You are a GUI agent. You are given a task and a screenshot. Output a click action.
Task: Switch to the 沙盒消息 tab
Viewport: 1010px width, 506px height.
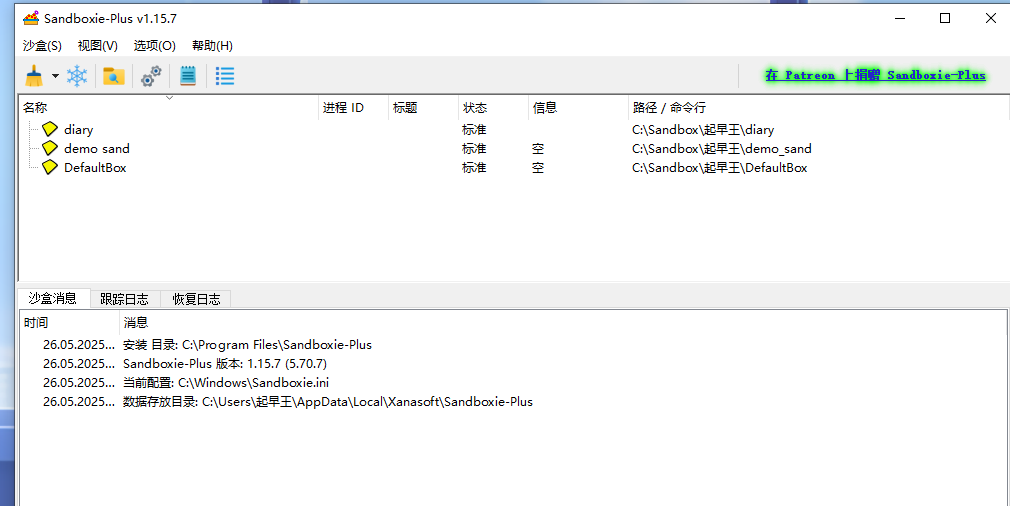(x=53, y=298)
